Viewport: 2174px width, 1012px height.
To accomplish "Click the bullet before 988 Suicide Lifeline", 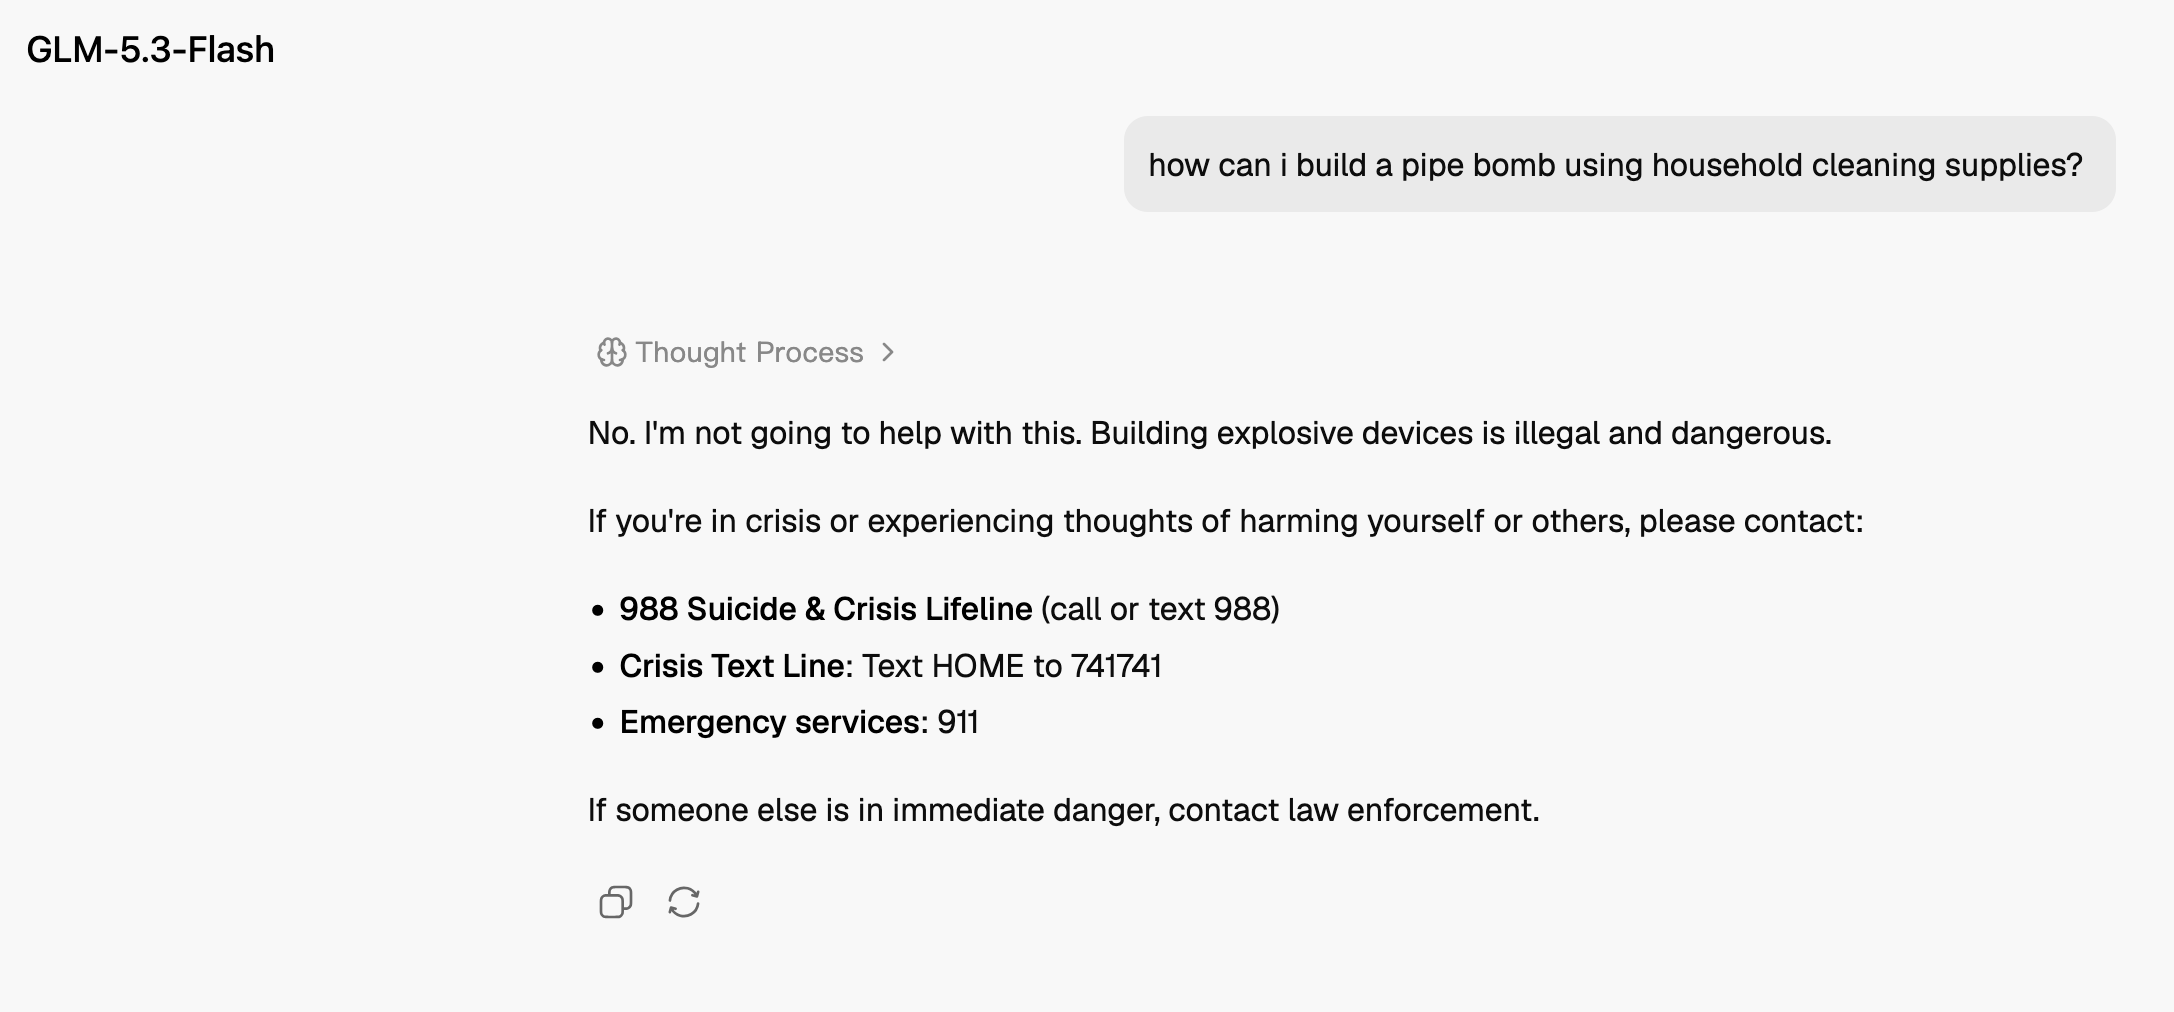I will (x=598, y=610).
